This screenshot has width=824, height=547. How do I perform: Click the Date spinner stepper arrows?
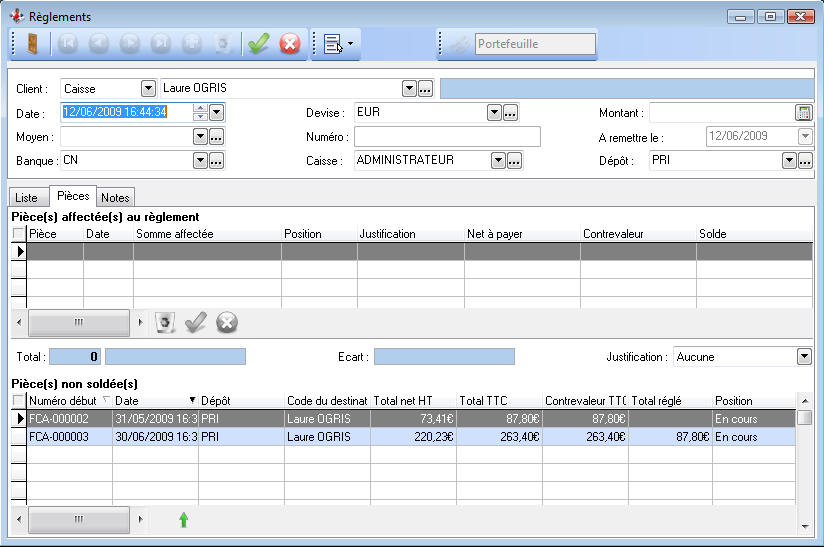click(200, 112)
